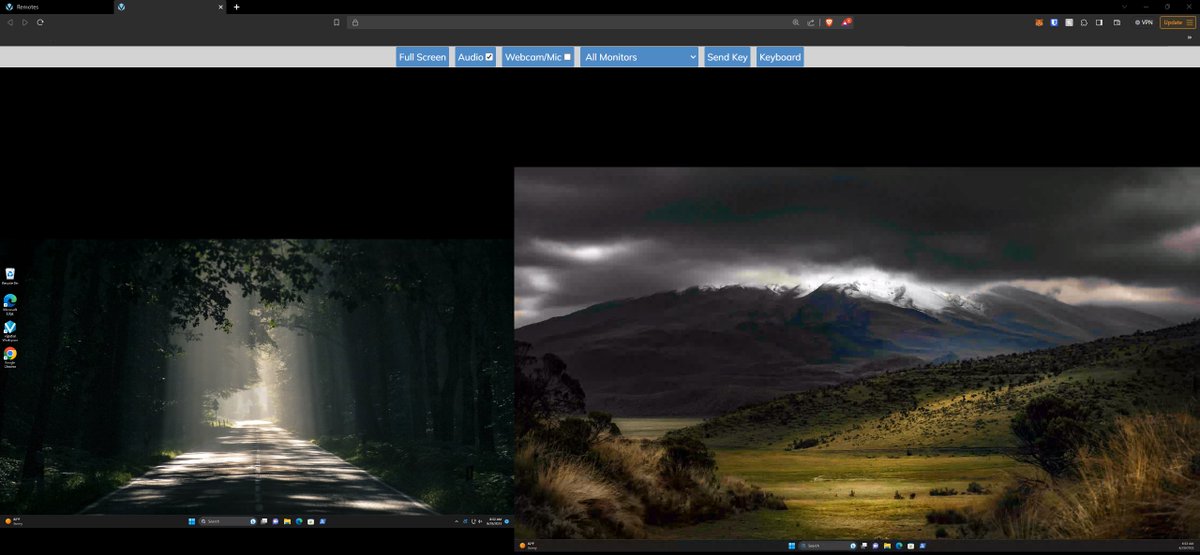Open the zoom indicator in address bar

[796, 22]
